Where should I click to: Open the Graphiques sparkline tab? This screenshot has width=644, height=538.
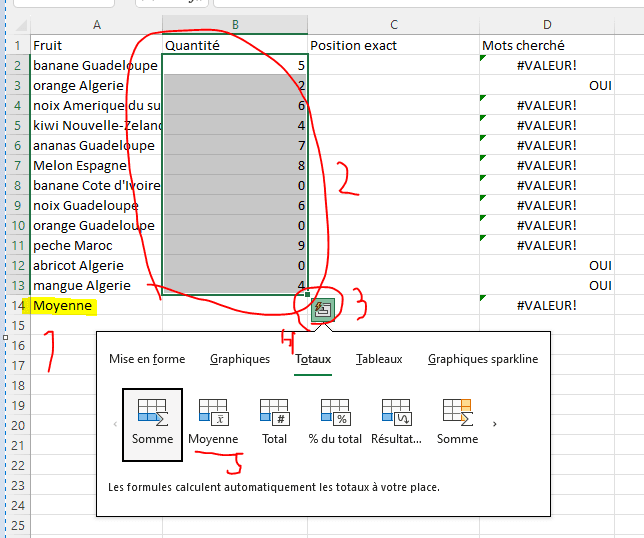482,359
